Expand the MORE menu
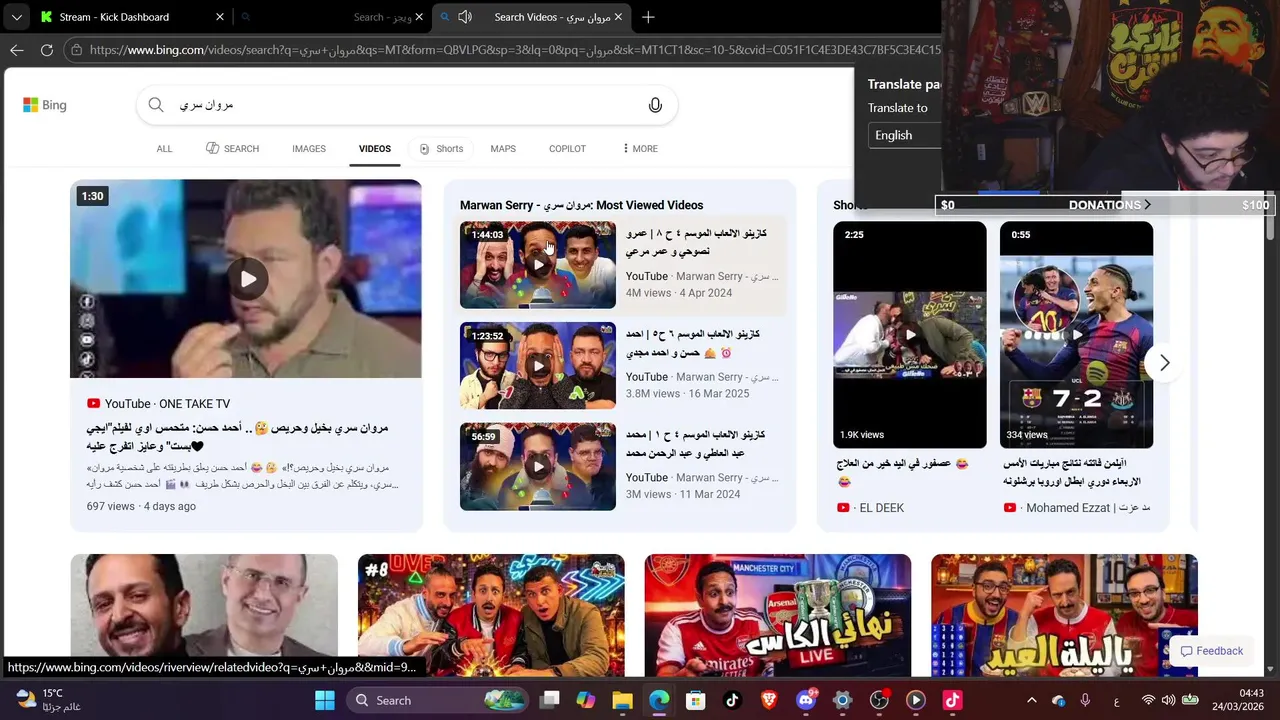 (640, 149)
